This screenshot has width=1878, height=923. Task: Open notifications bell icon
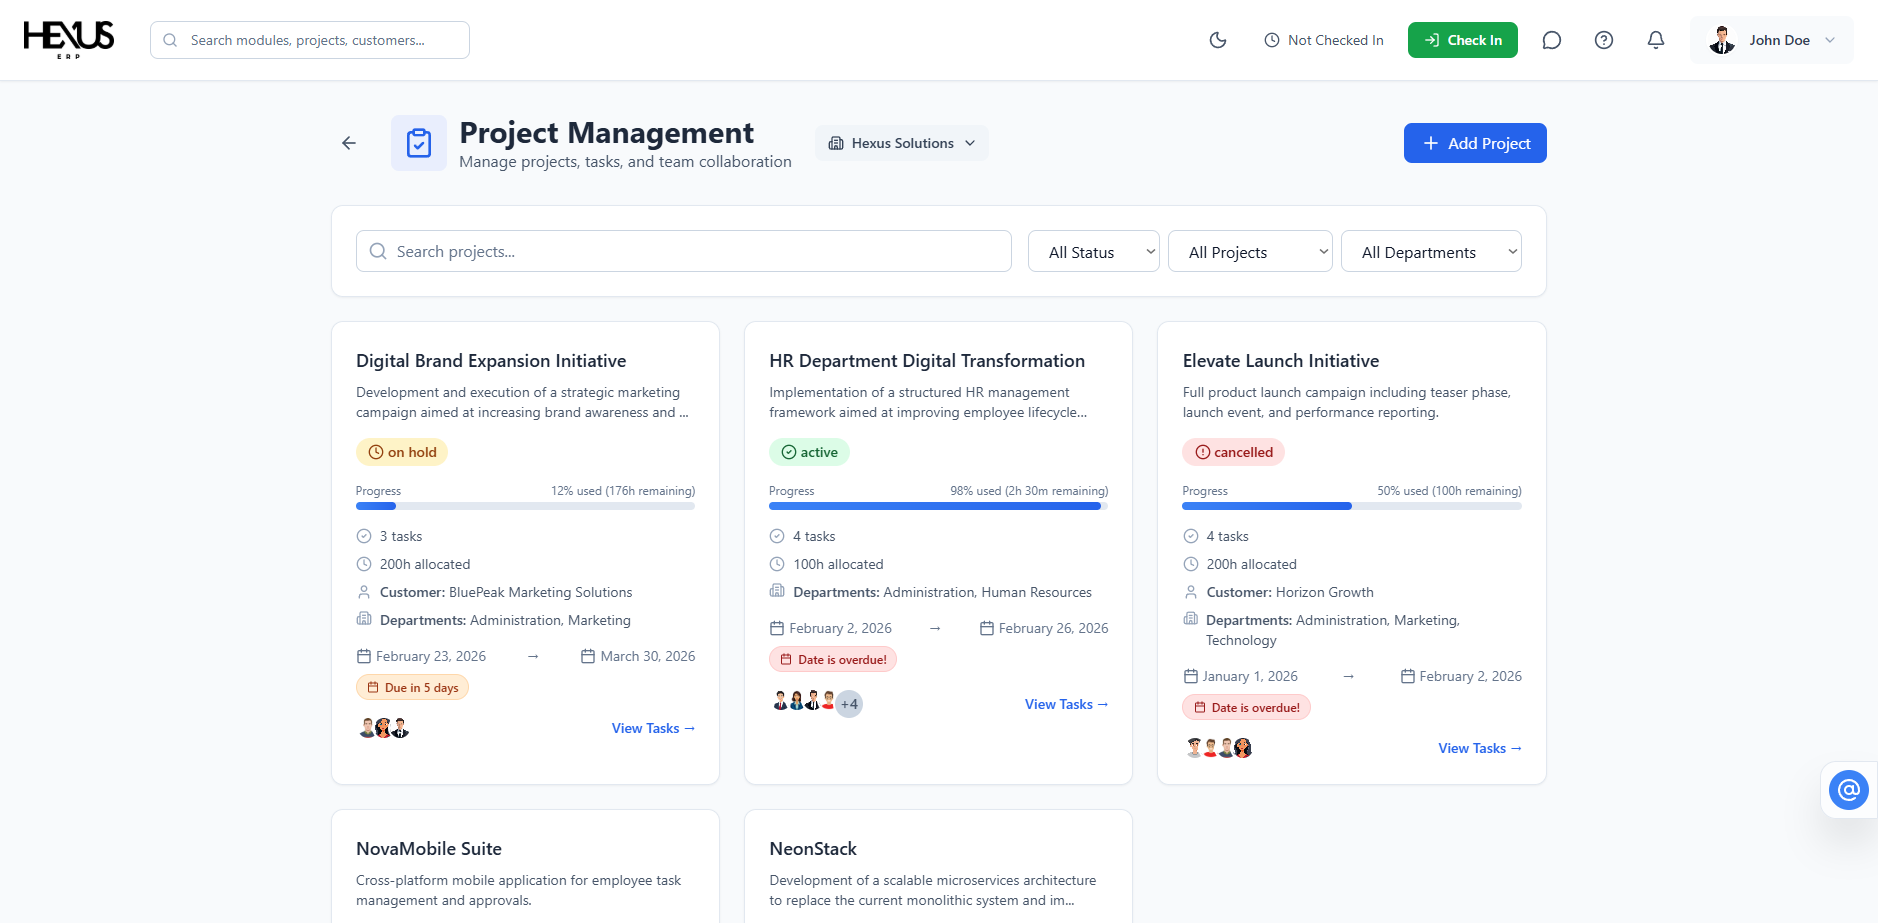click(x=1656, y=40)
